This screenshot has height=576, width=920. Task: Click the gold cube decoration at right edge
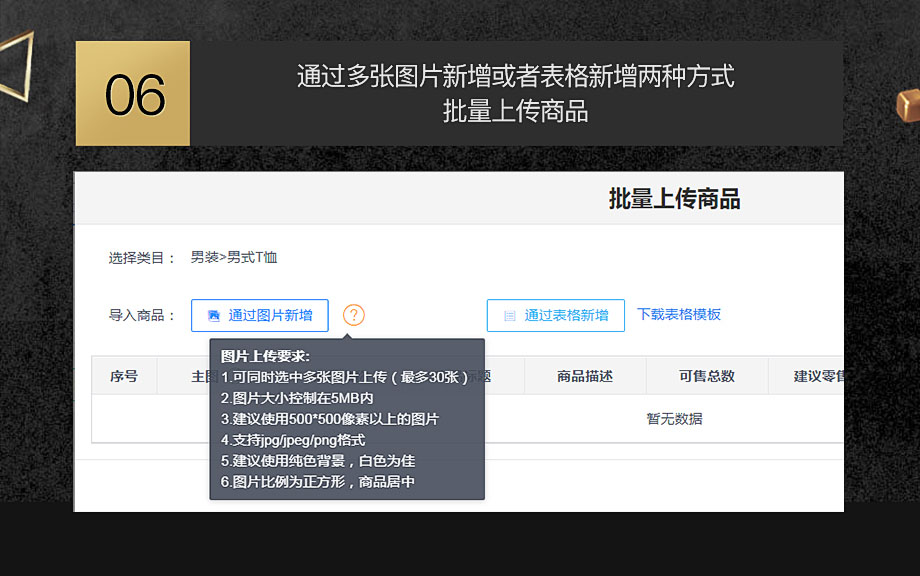(x=908, y=104)
